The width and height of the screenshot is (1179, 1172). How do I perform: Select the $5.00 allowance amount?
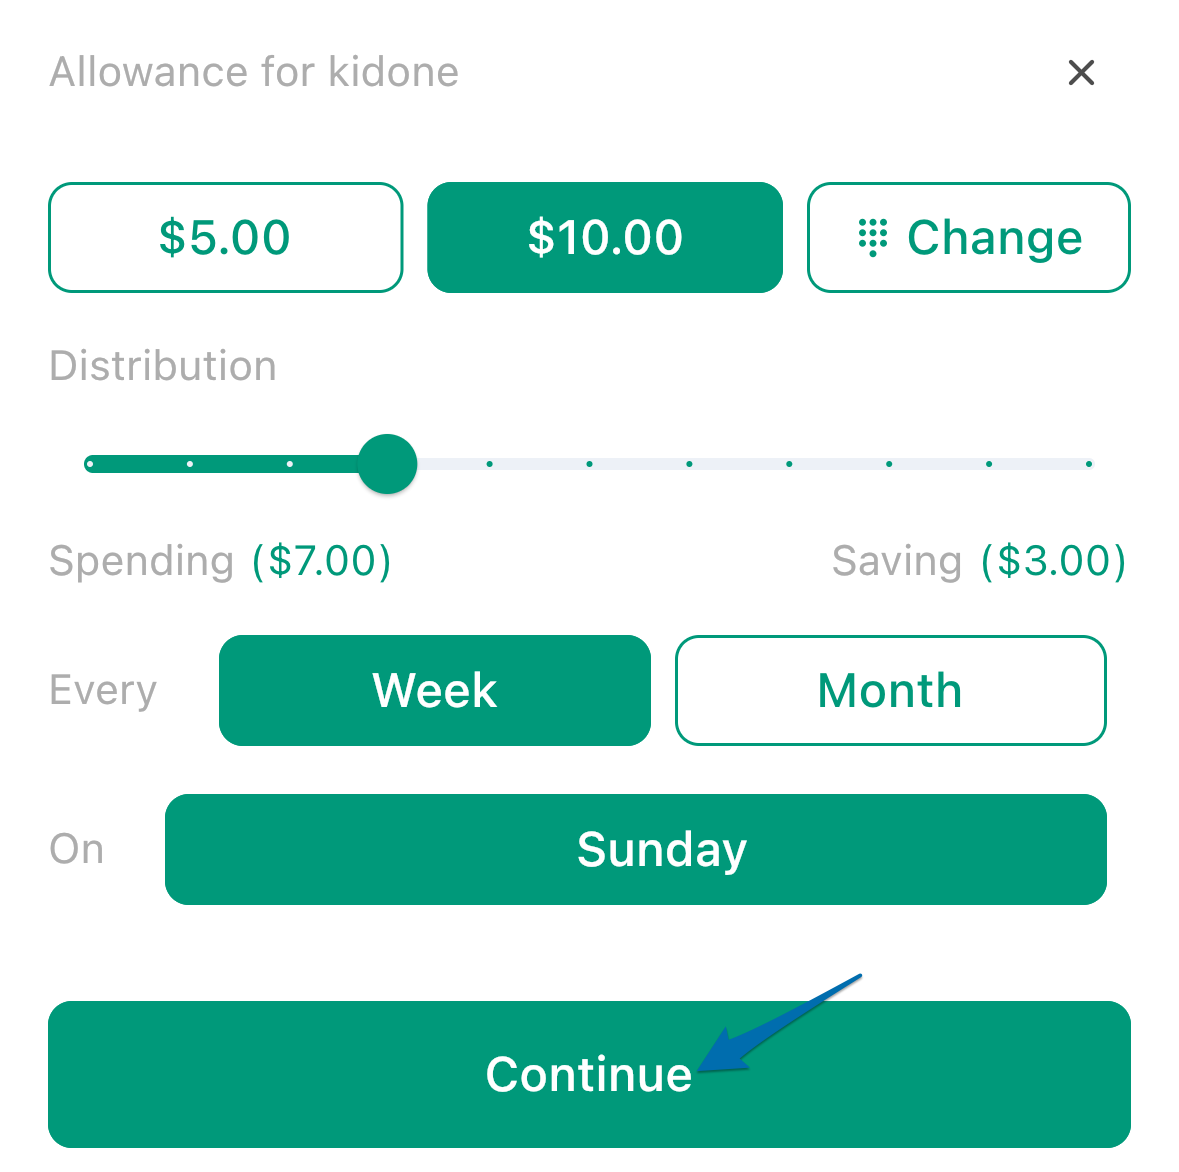point(226,238)
